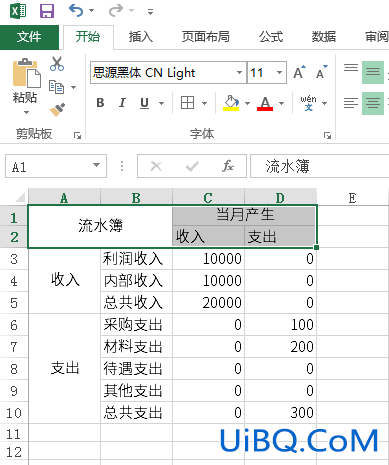Viewport: 389px width, 465px height.
Task: Open the 剪贴板 pane launcher
Action: (78, 135)
